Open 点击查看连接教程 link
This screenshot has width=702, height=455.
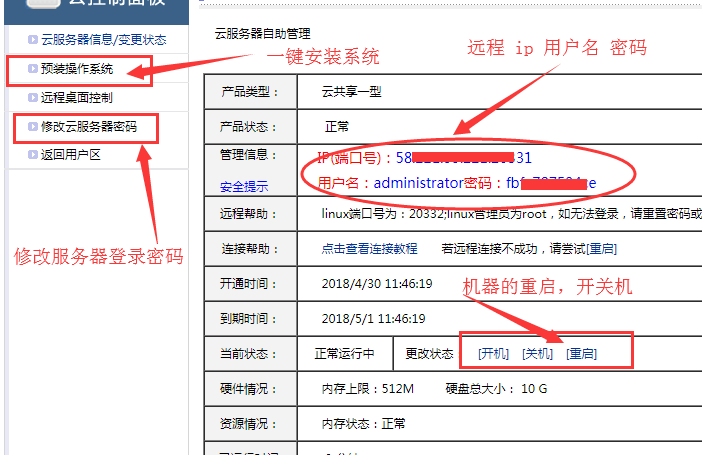(x=369, y=249)
